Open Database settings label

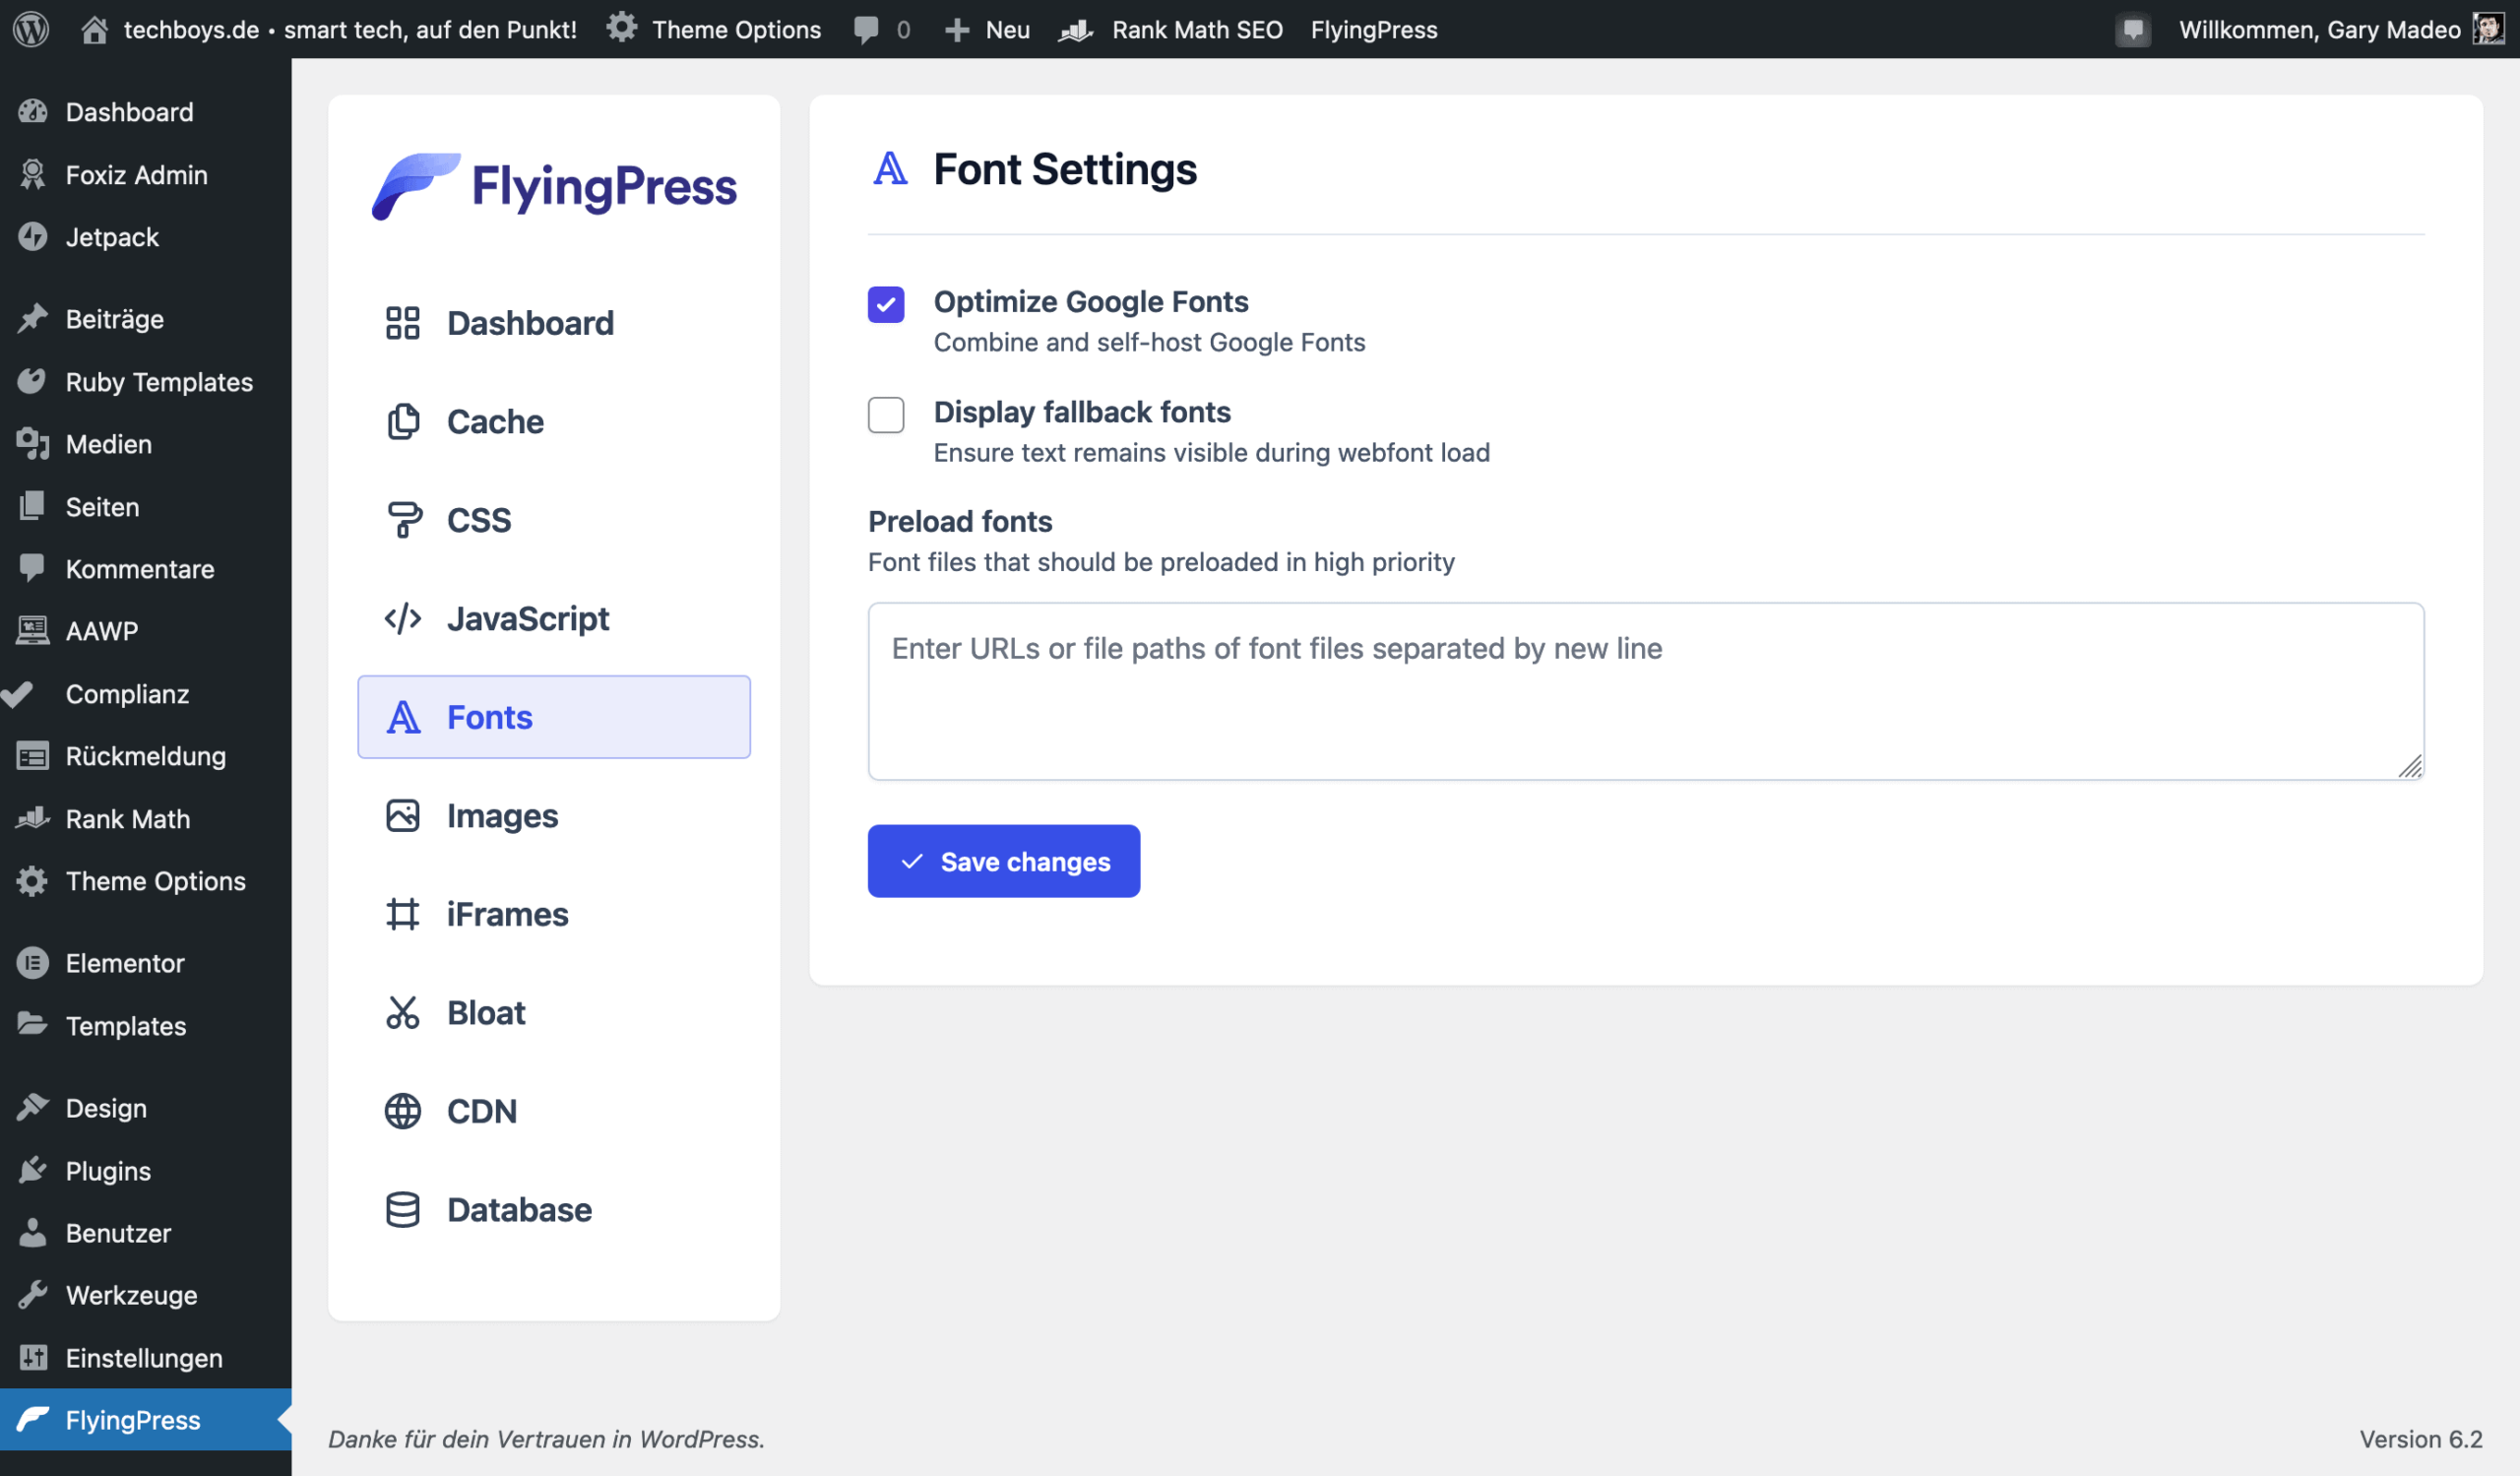520,1210
